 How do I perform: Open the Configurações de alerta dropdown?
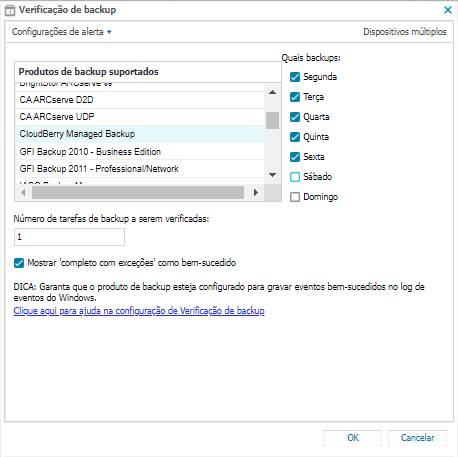pos(62,32)
